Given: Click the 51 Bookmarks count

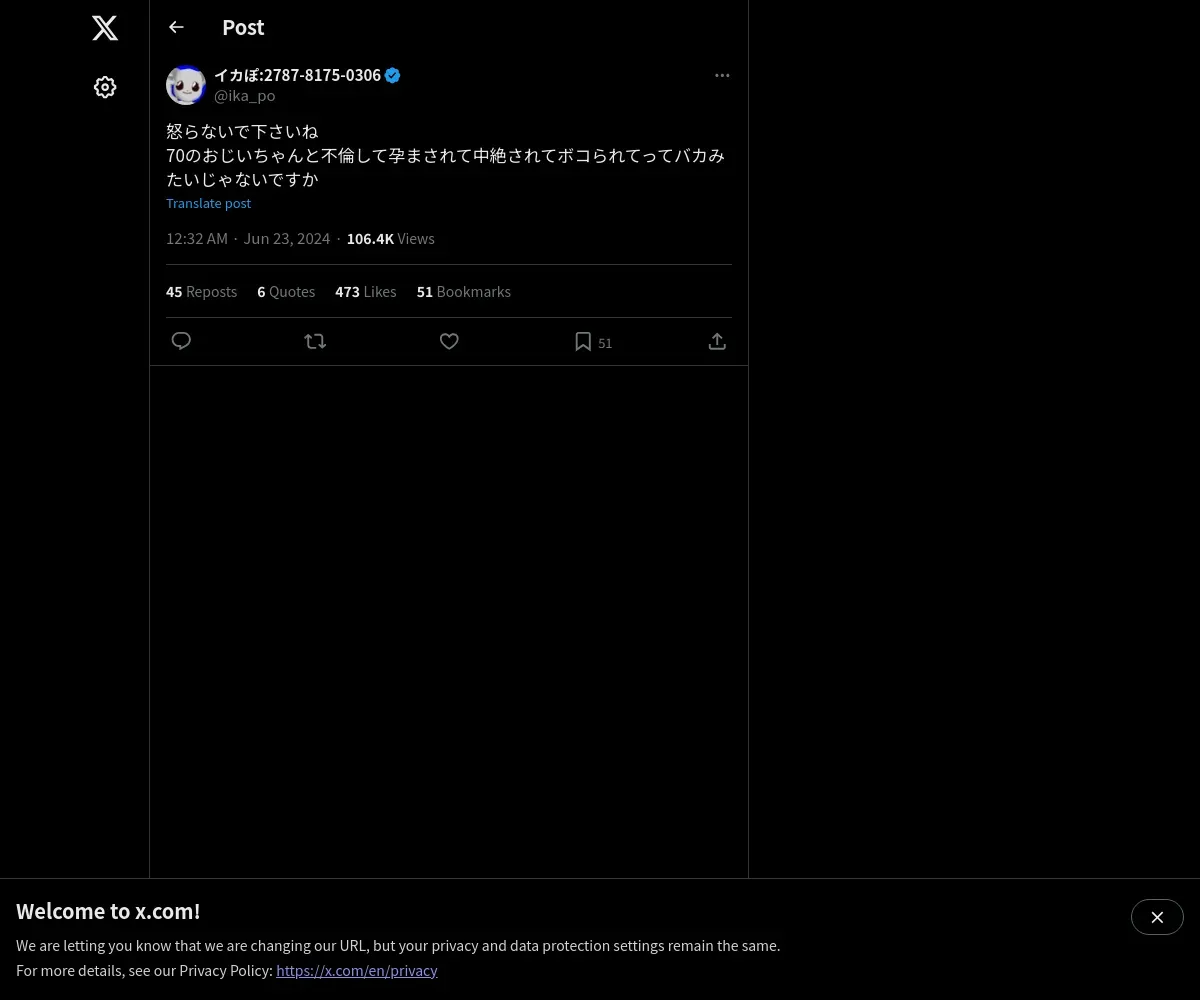Looking at the screenshot, I should point(464,292).
